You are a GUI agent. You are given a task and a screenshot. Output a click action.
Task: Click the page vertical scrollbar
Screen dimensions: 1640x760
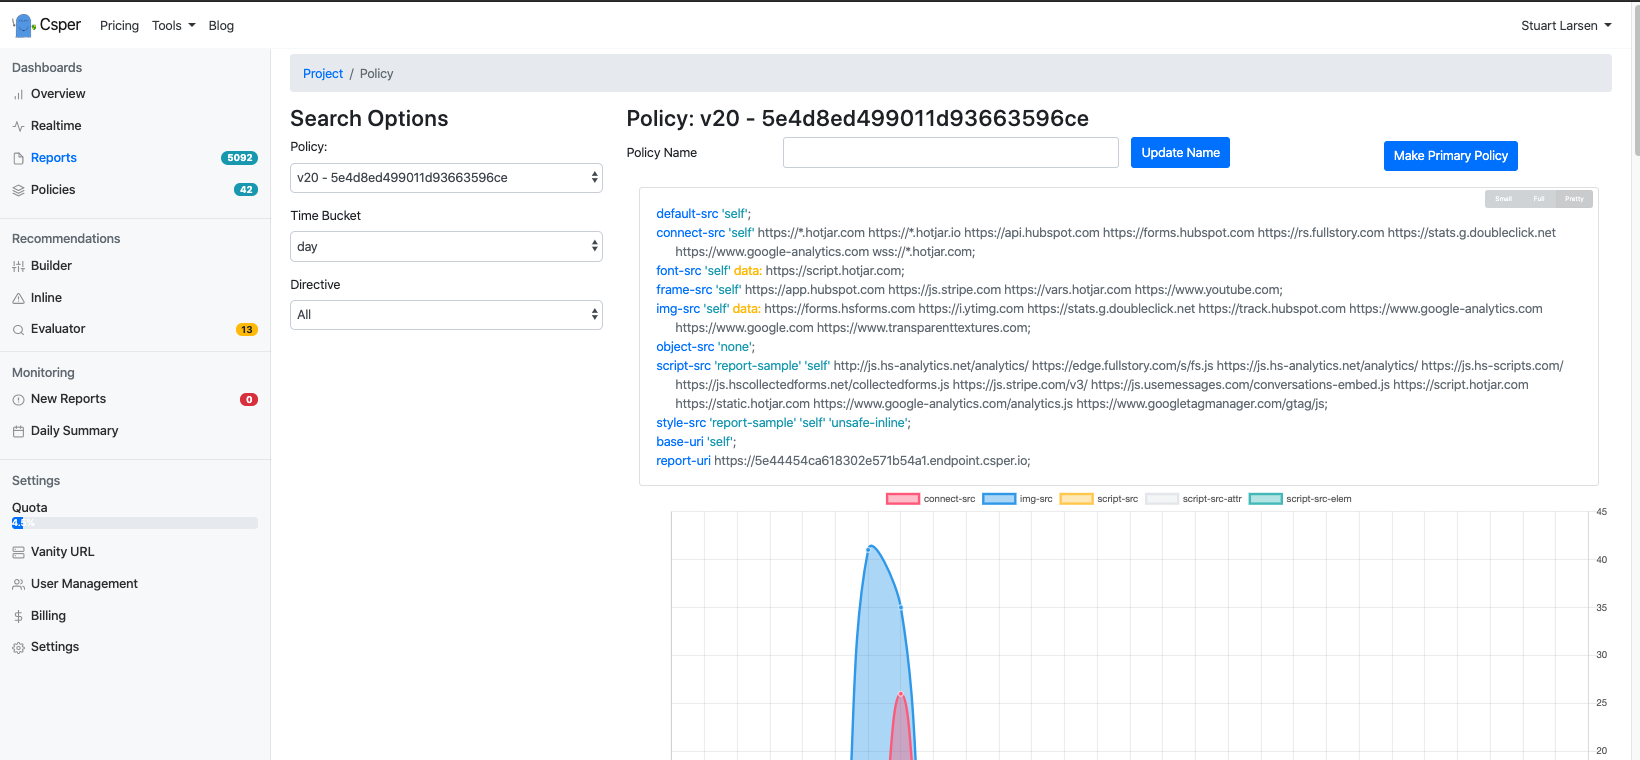[1636, 80]
